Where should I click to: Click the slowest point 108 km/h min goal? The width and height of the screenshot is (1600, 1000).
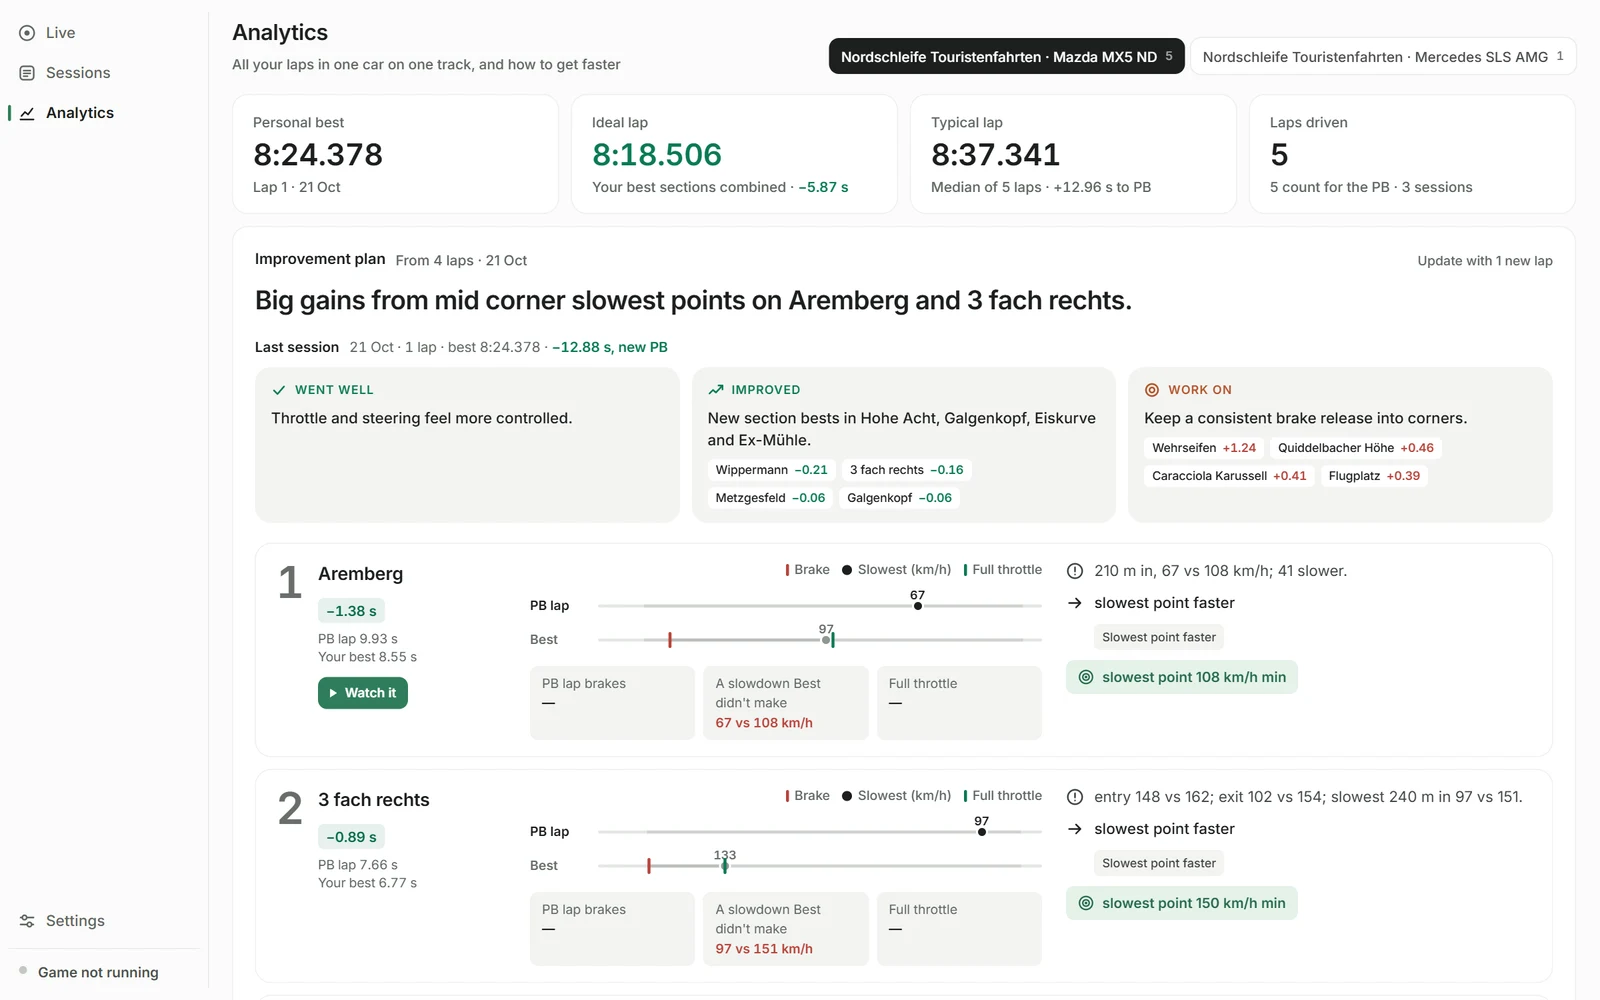pyautogui.click(x=1182, y=677)
